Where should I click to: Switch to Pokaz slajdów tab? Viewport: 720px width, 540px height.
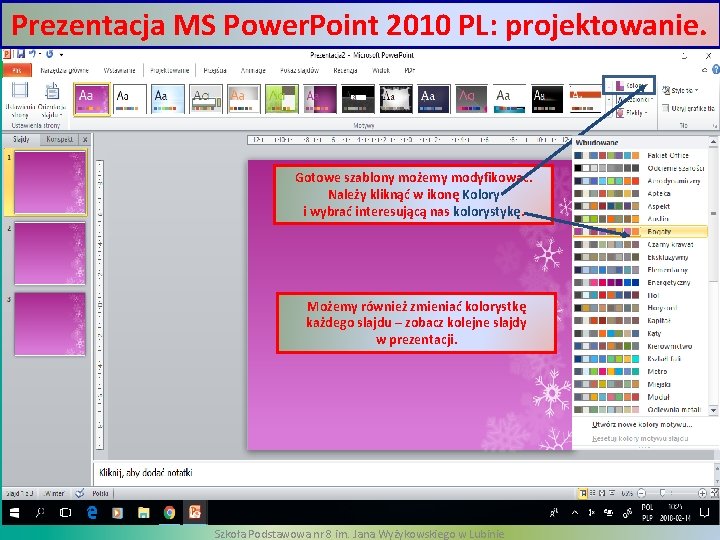point(299,70)
